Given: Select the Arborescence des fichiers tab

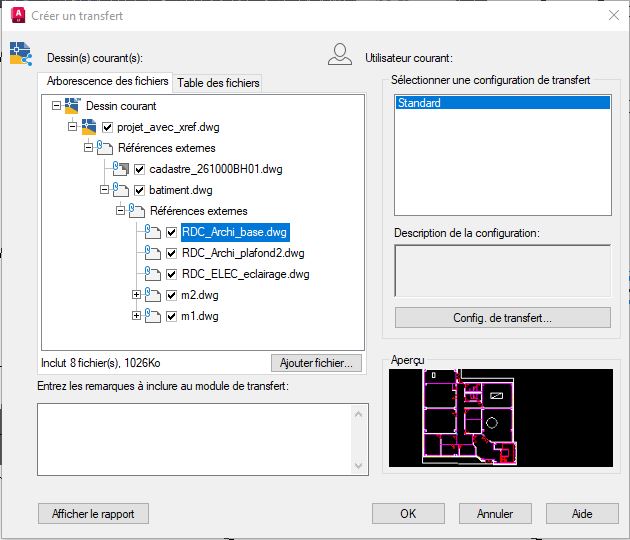Looking at the screenshot, I should point(107,82).
